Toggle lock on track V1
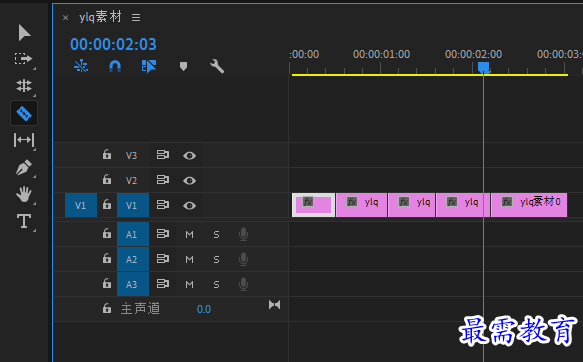This screenshot has width=583, height=362. pos(107,204)
